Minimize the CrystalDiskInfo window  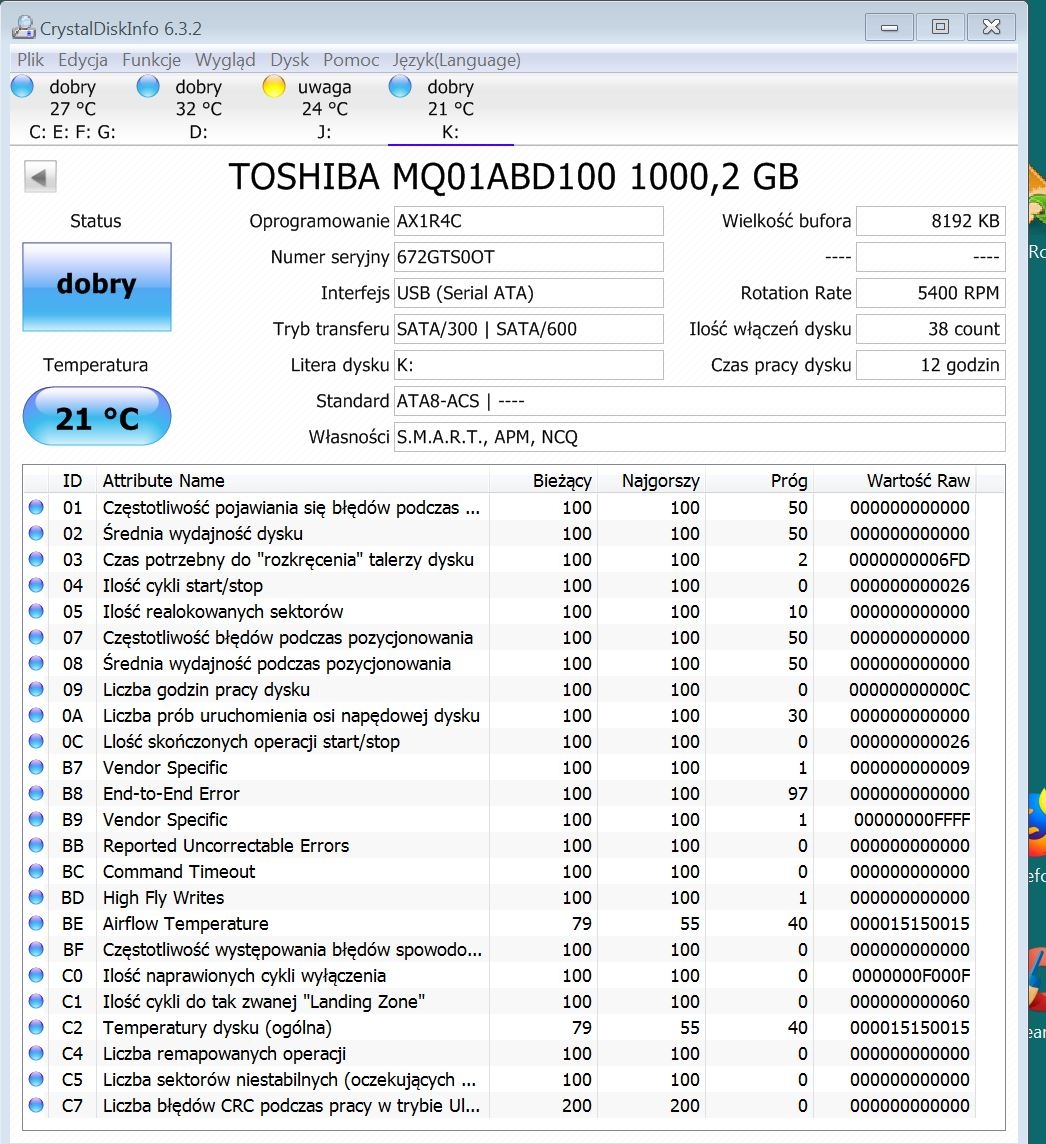pos(889,27)
